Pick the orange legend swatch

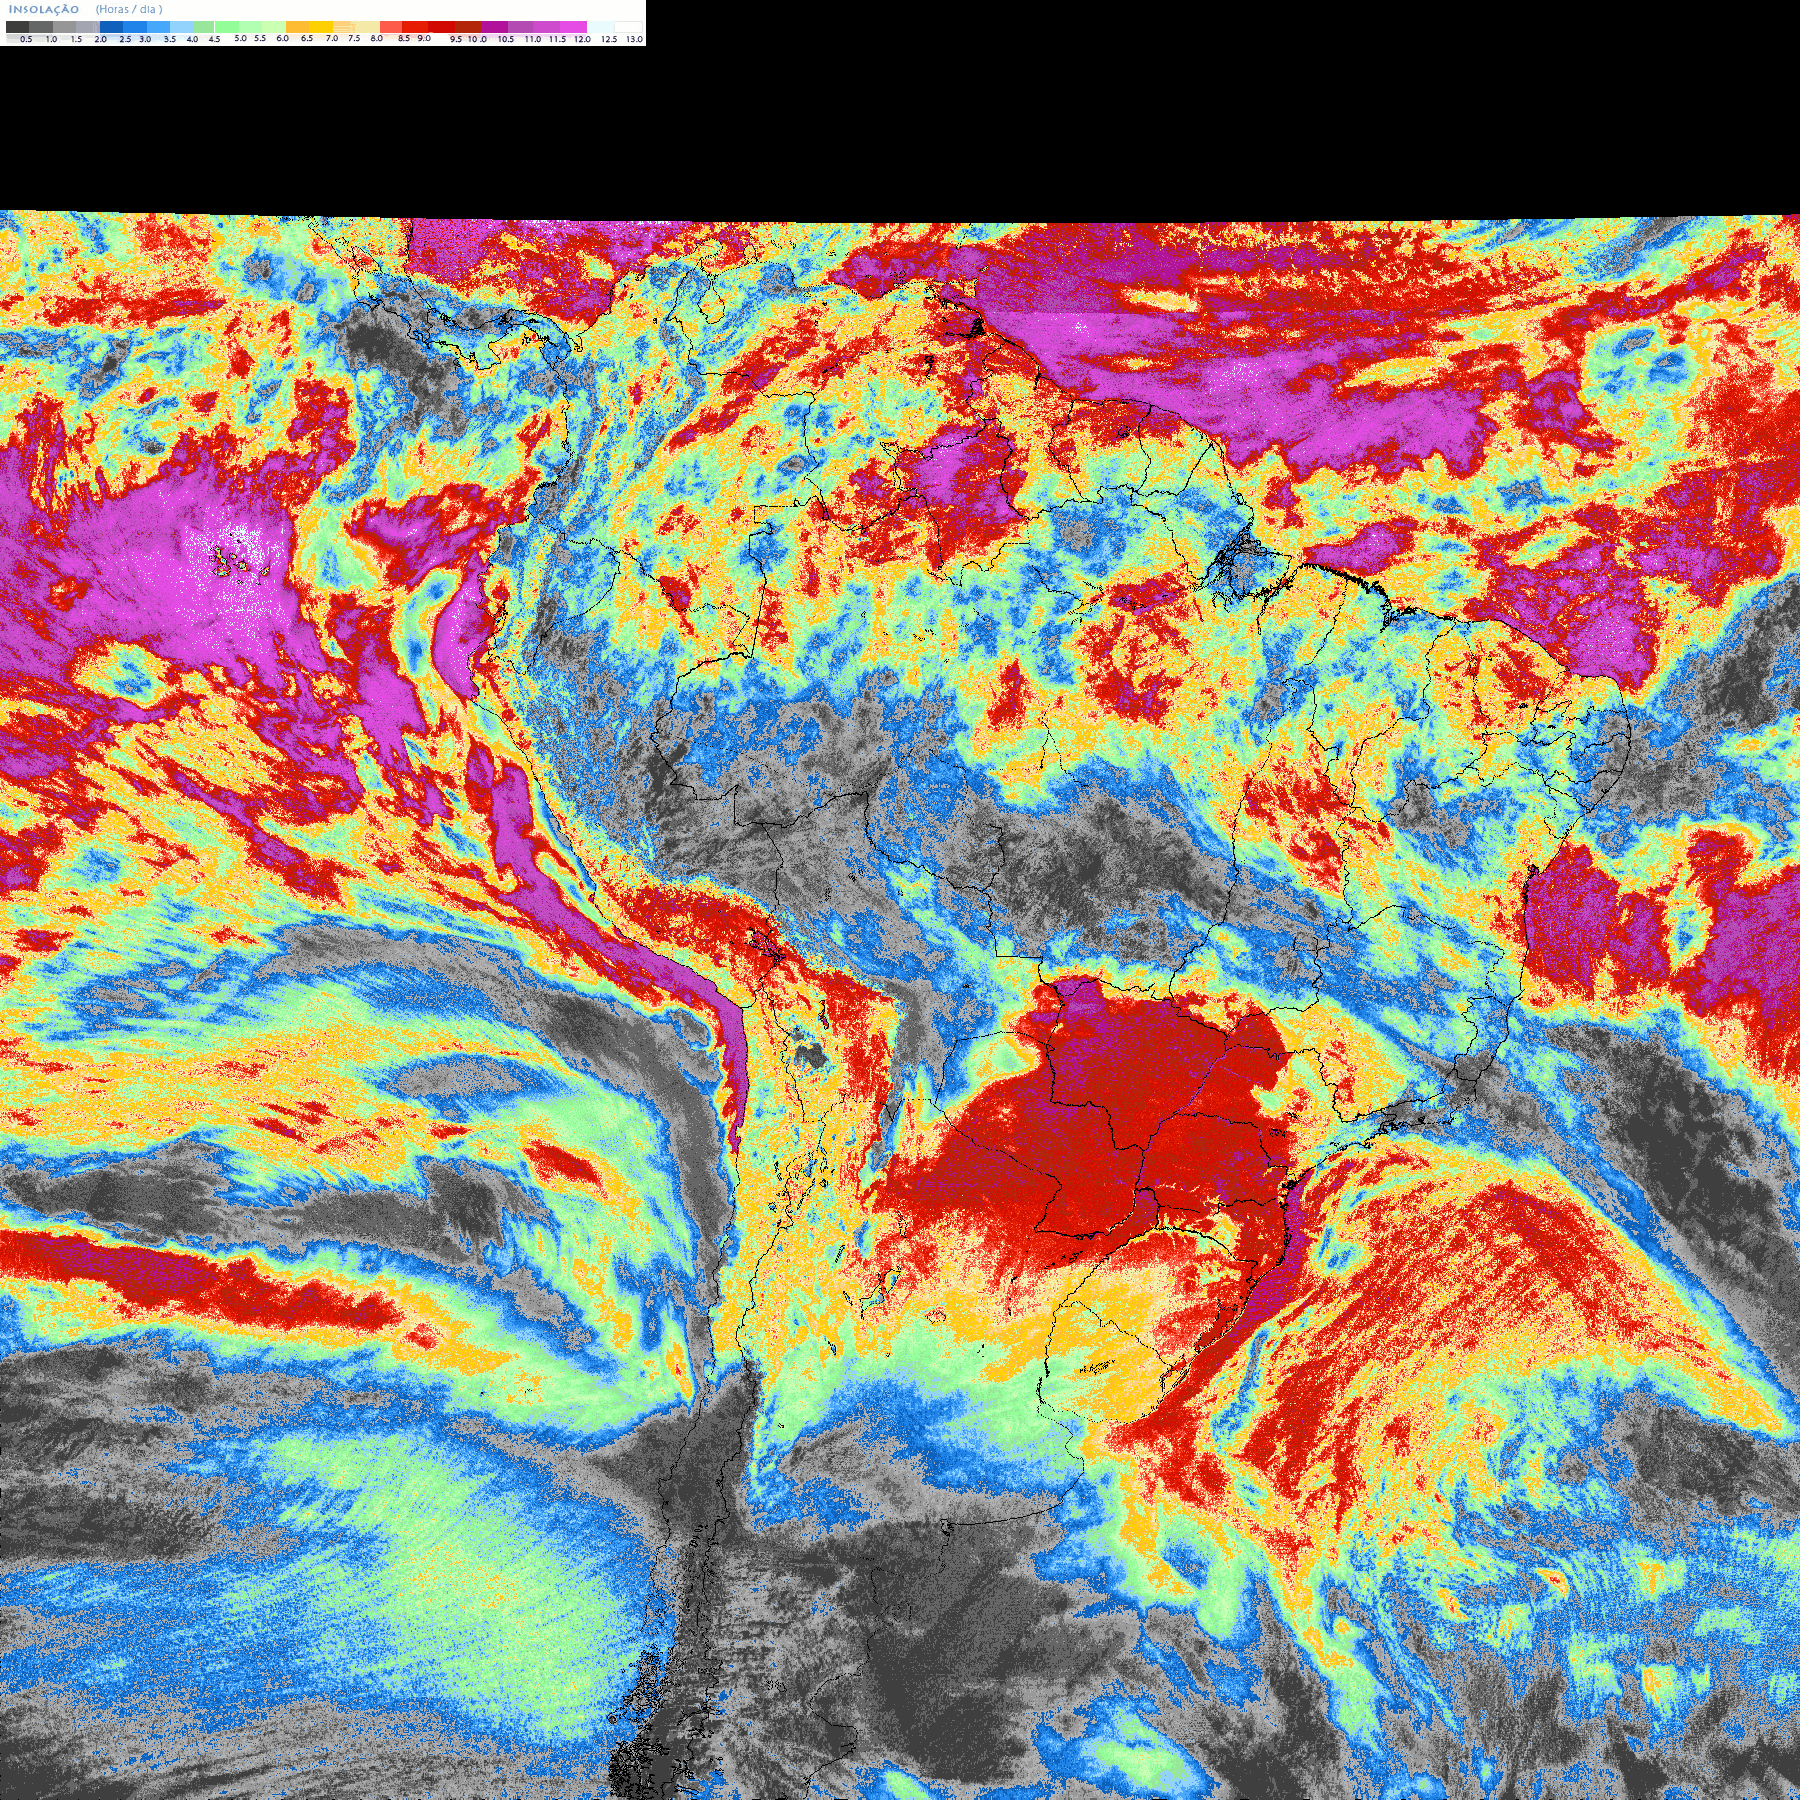[297, 27]
